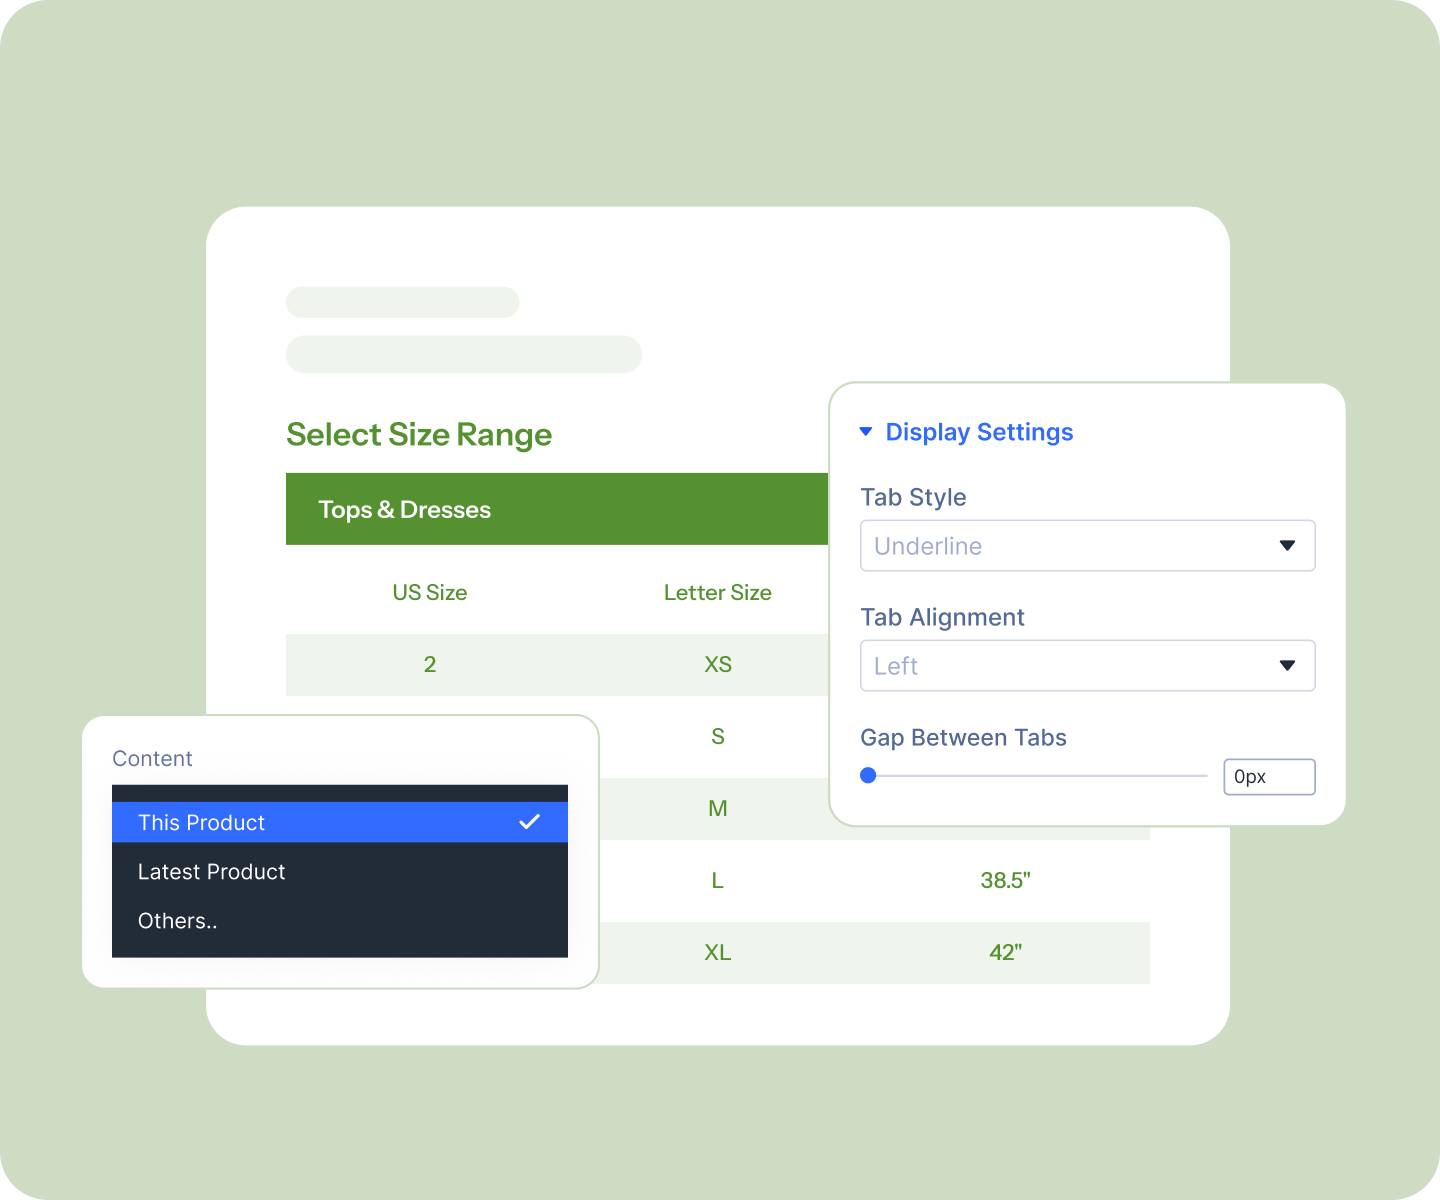Click the 42" measurement cell
Screen dimensions: 1440x1200
(1006, 953)
